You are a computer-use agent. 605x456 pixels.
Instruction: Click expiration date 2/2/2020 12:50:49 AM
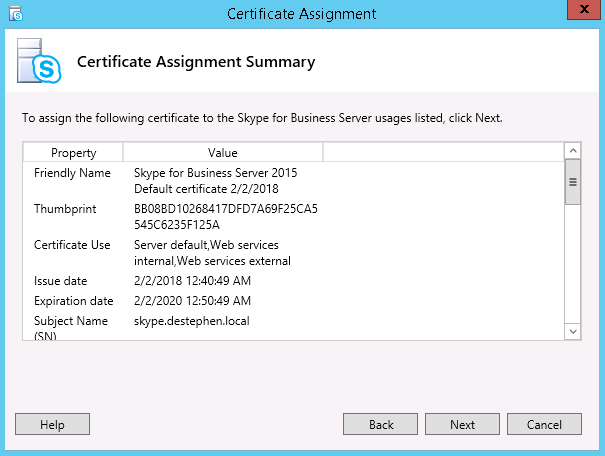tap(193, 301)
